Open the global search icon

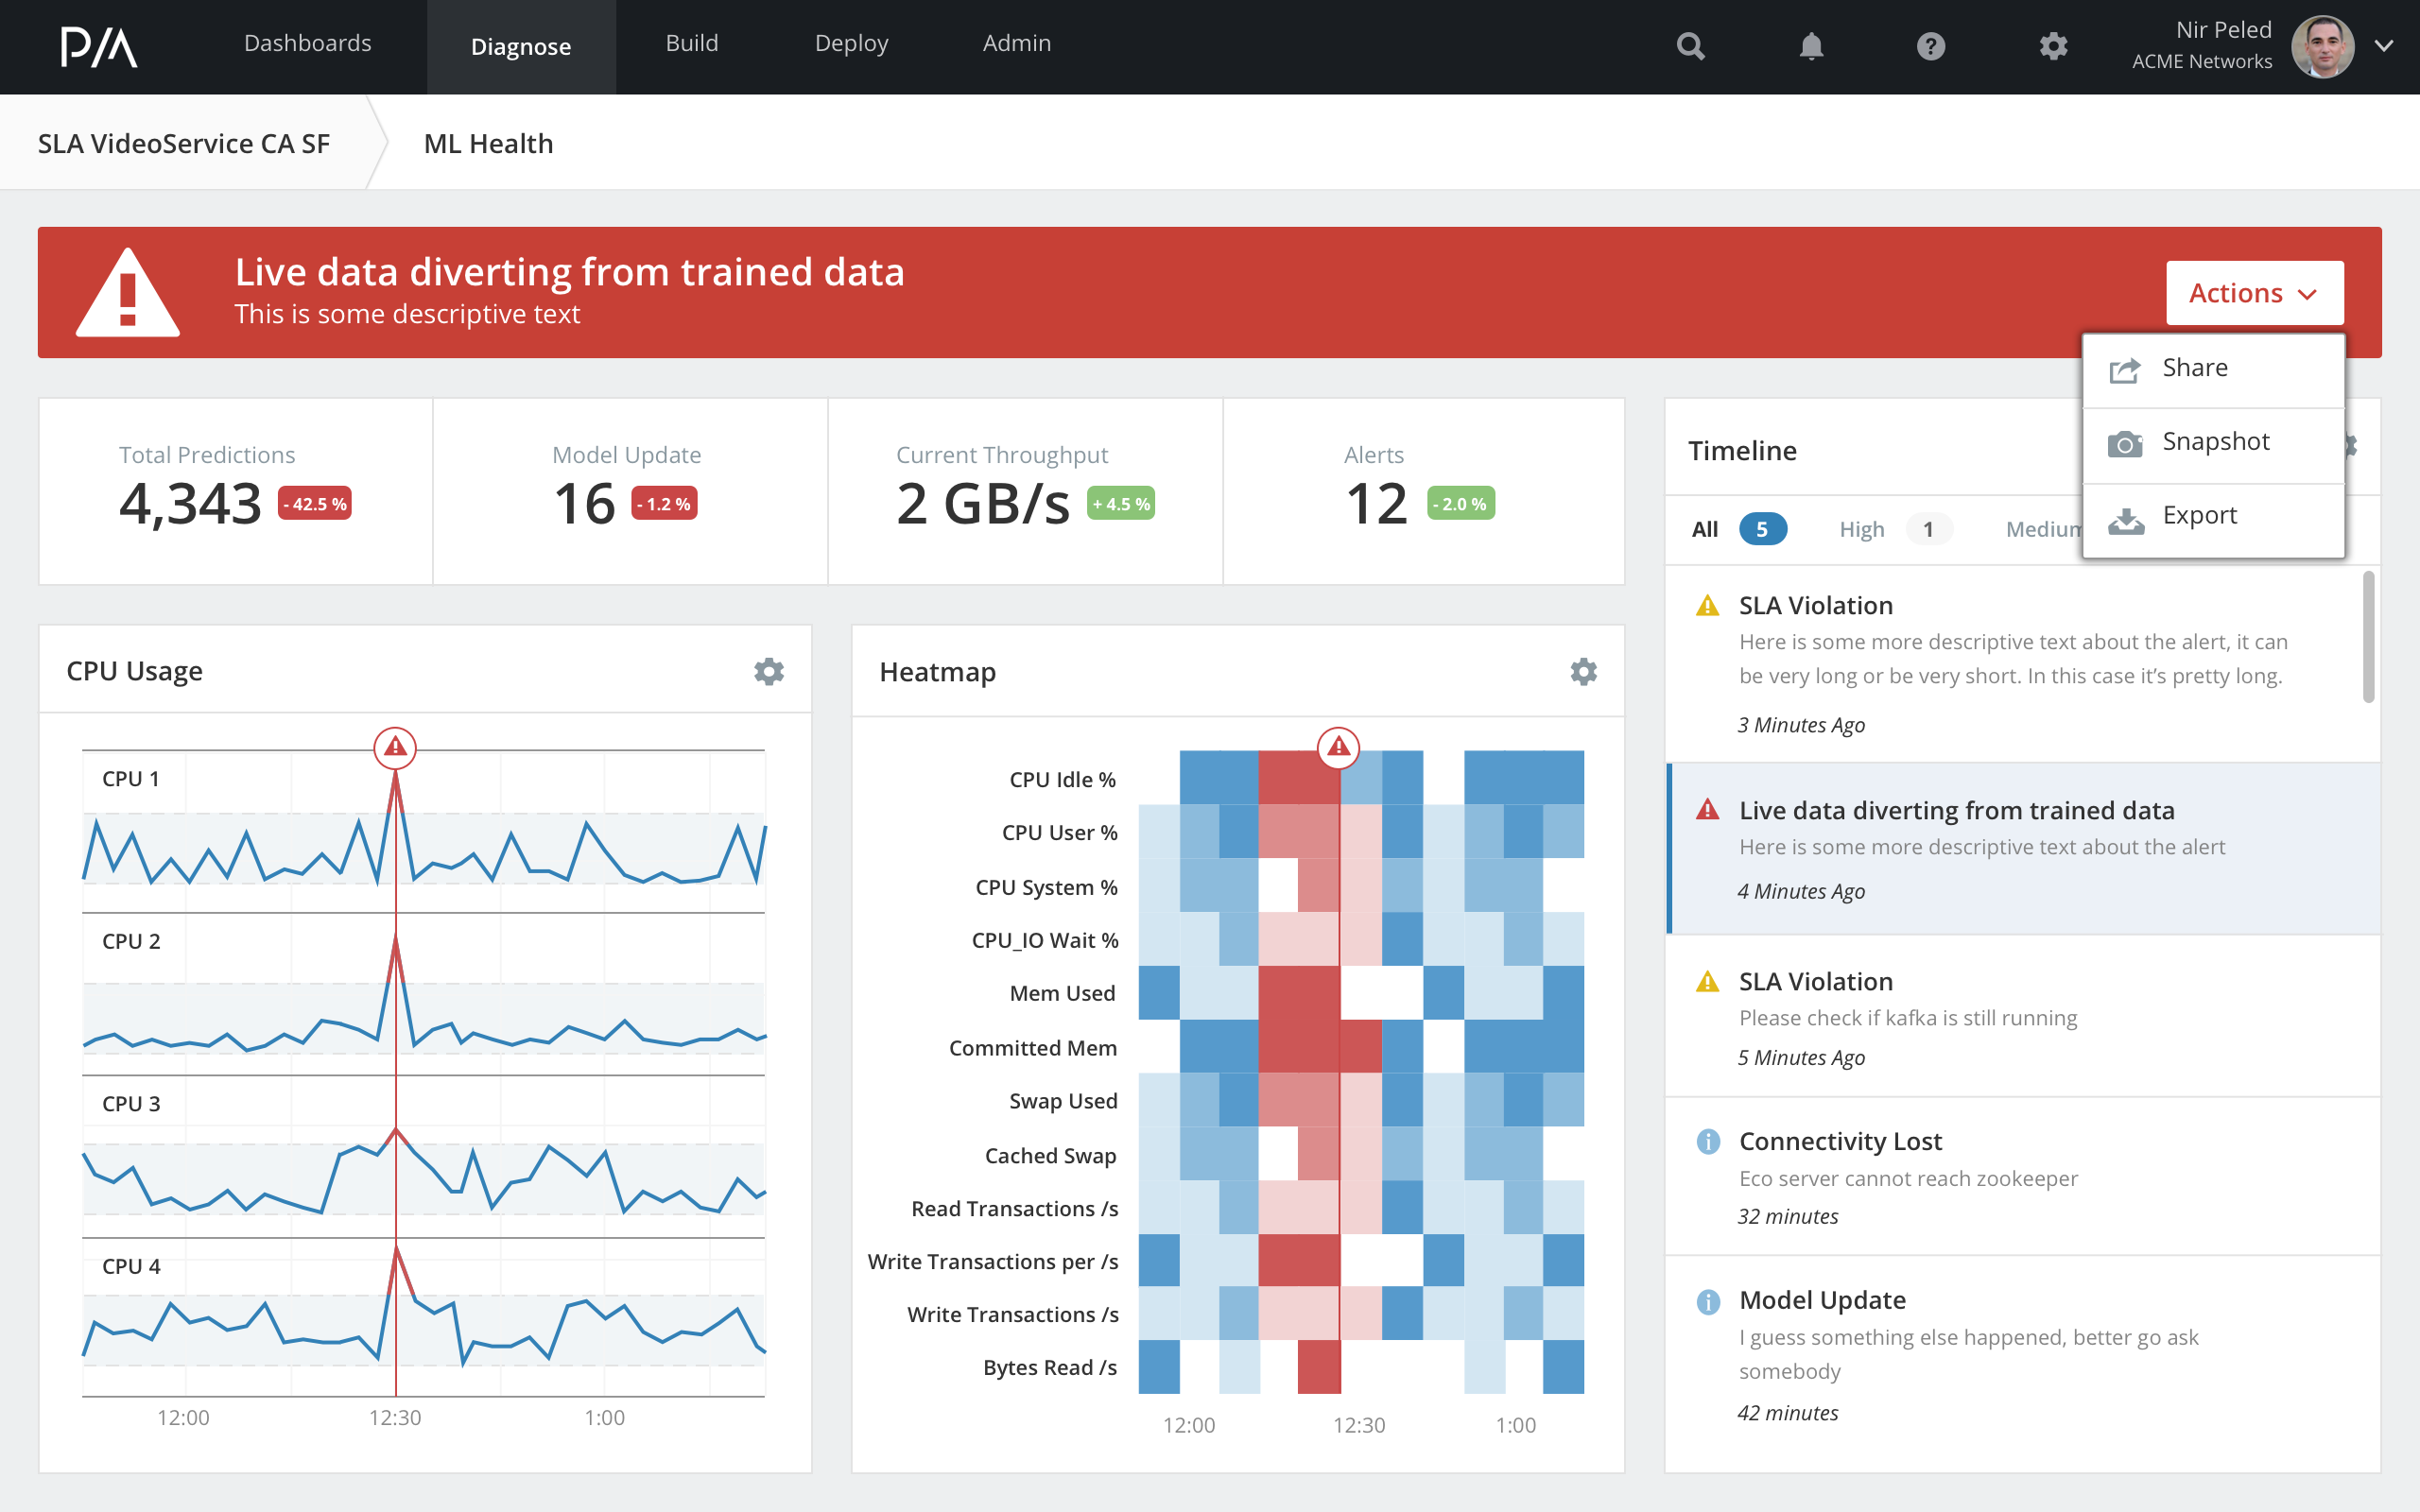click(x=1690, y=46)
